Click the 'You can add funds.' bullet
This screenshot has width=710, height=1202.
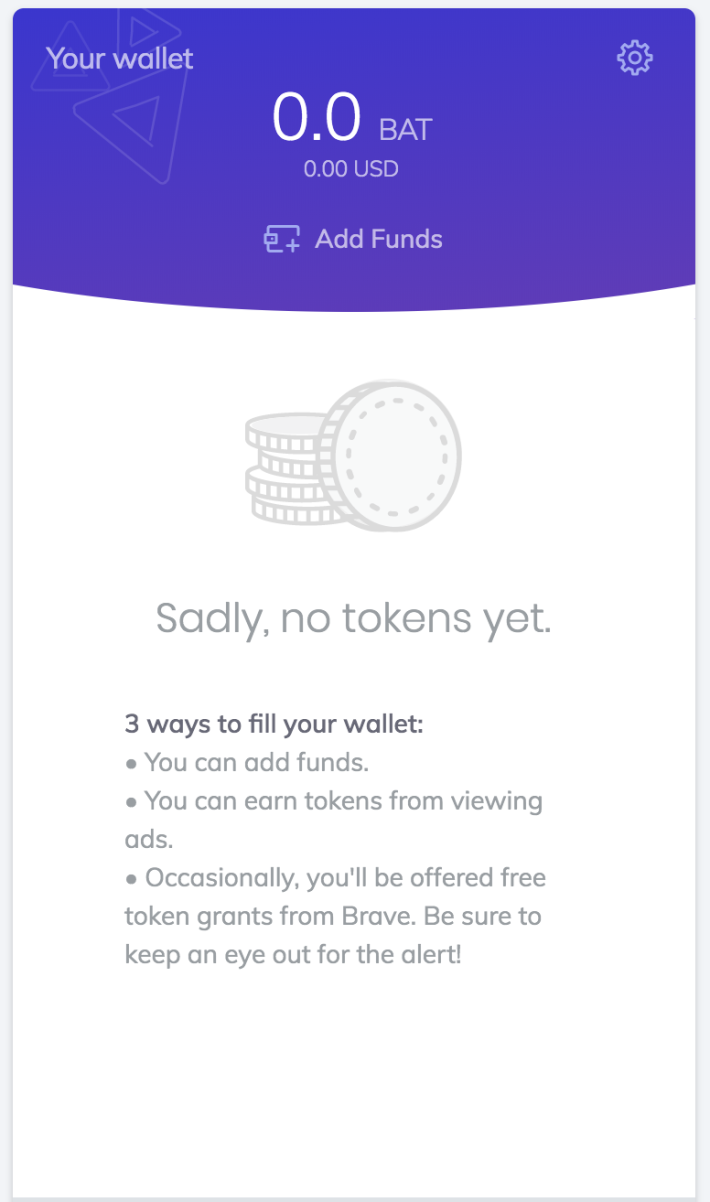pyautogui.click(x=247, y=762)
